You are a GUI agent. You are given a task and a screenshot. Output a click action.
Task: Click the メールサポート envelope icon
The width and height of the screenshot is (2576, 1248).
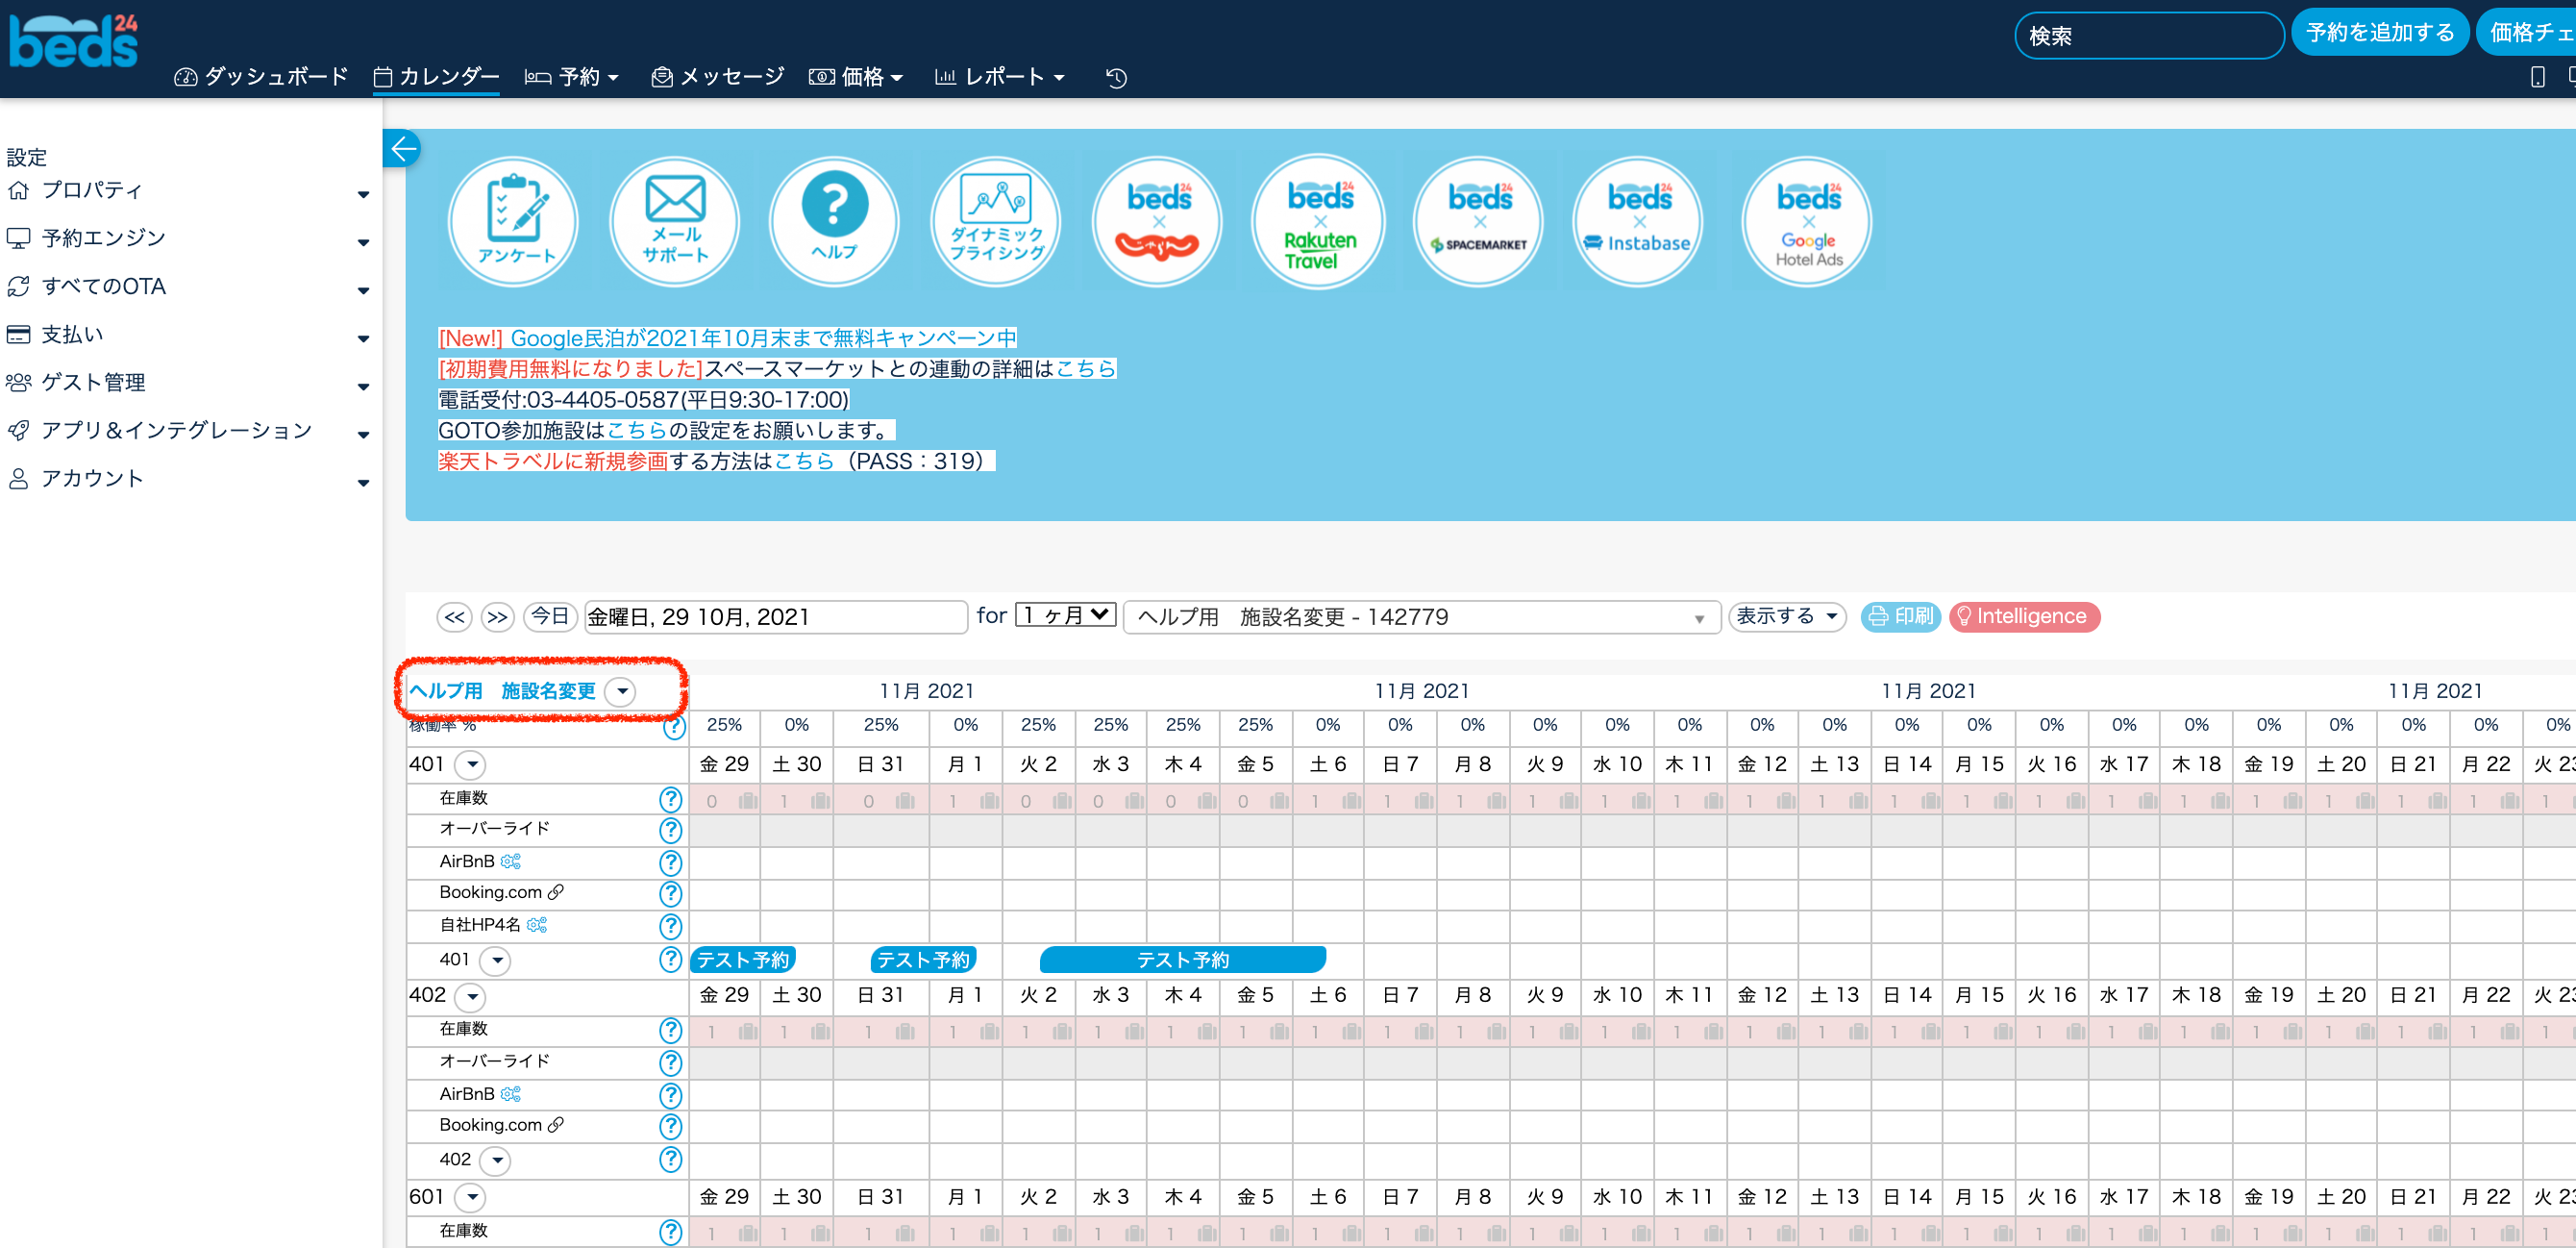pos(675,221)
